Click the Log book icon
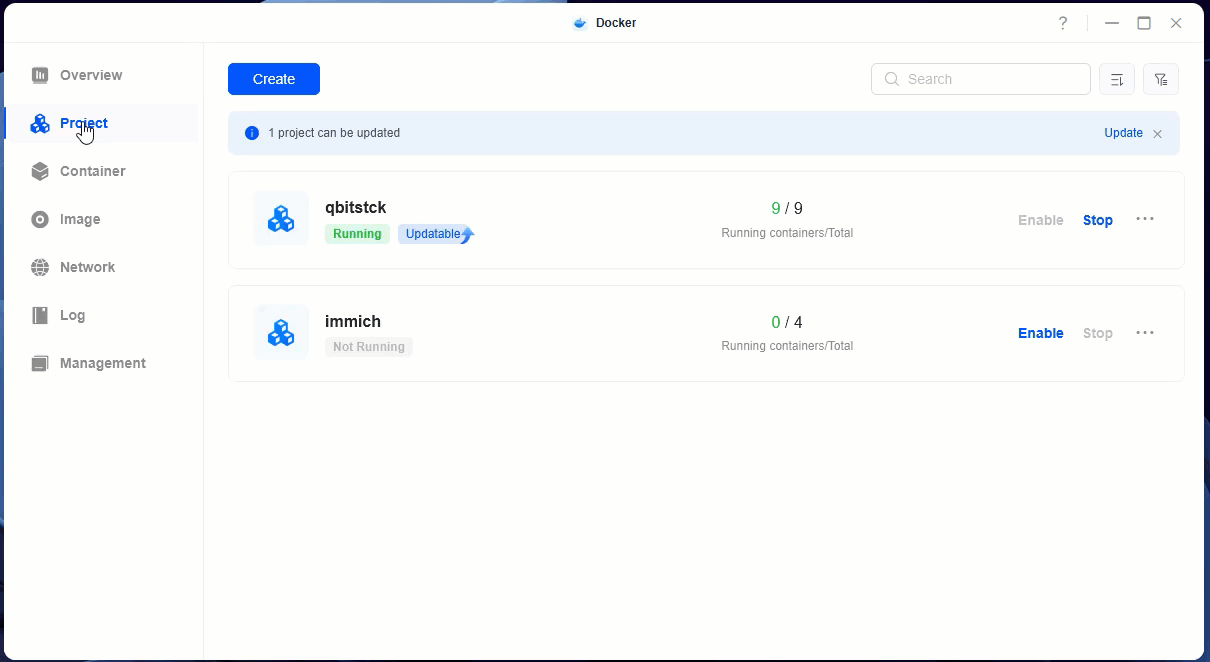1210x662 pixels. 40,315
